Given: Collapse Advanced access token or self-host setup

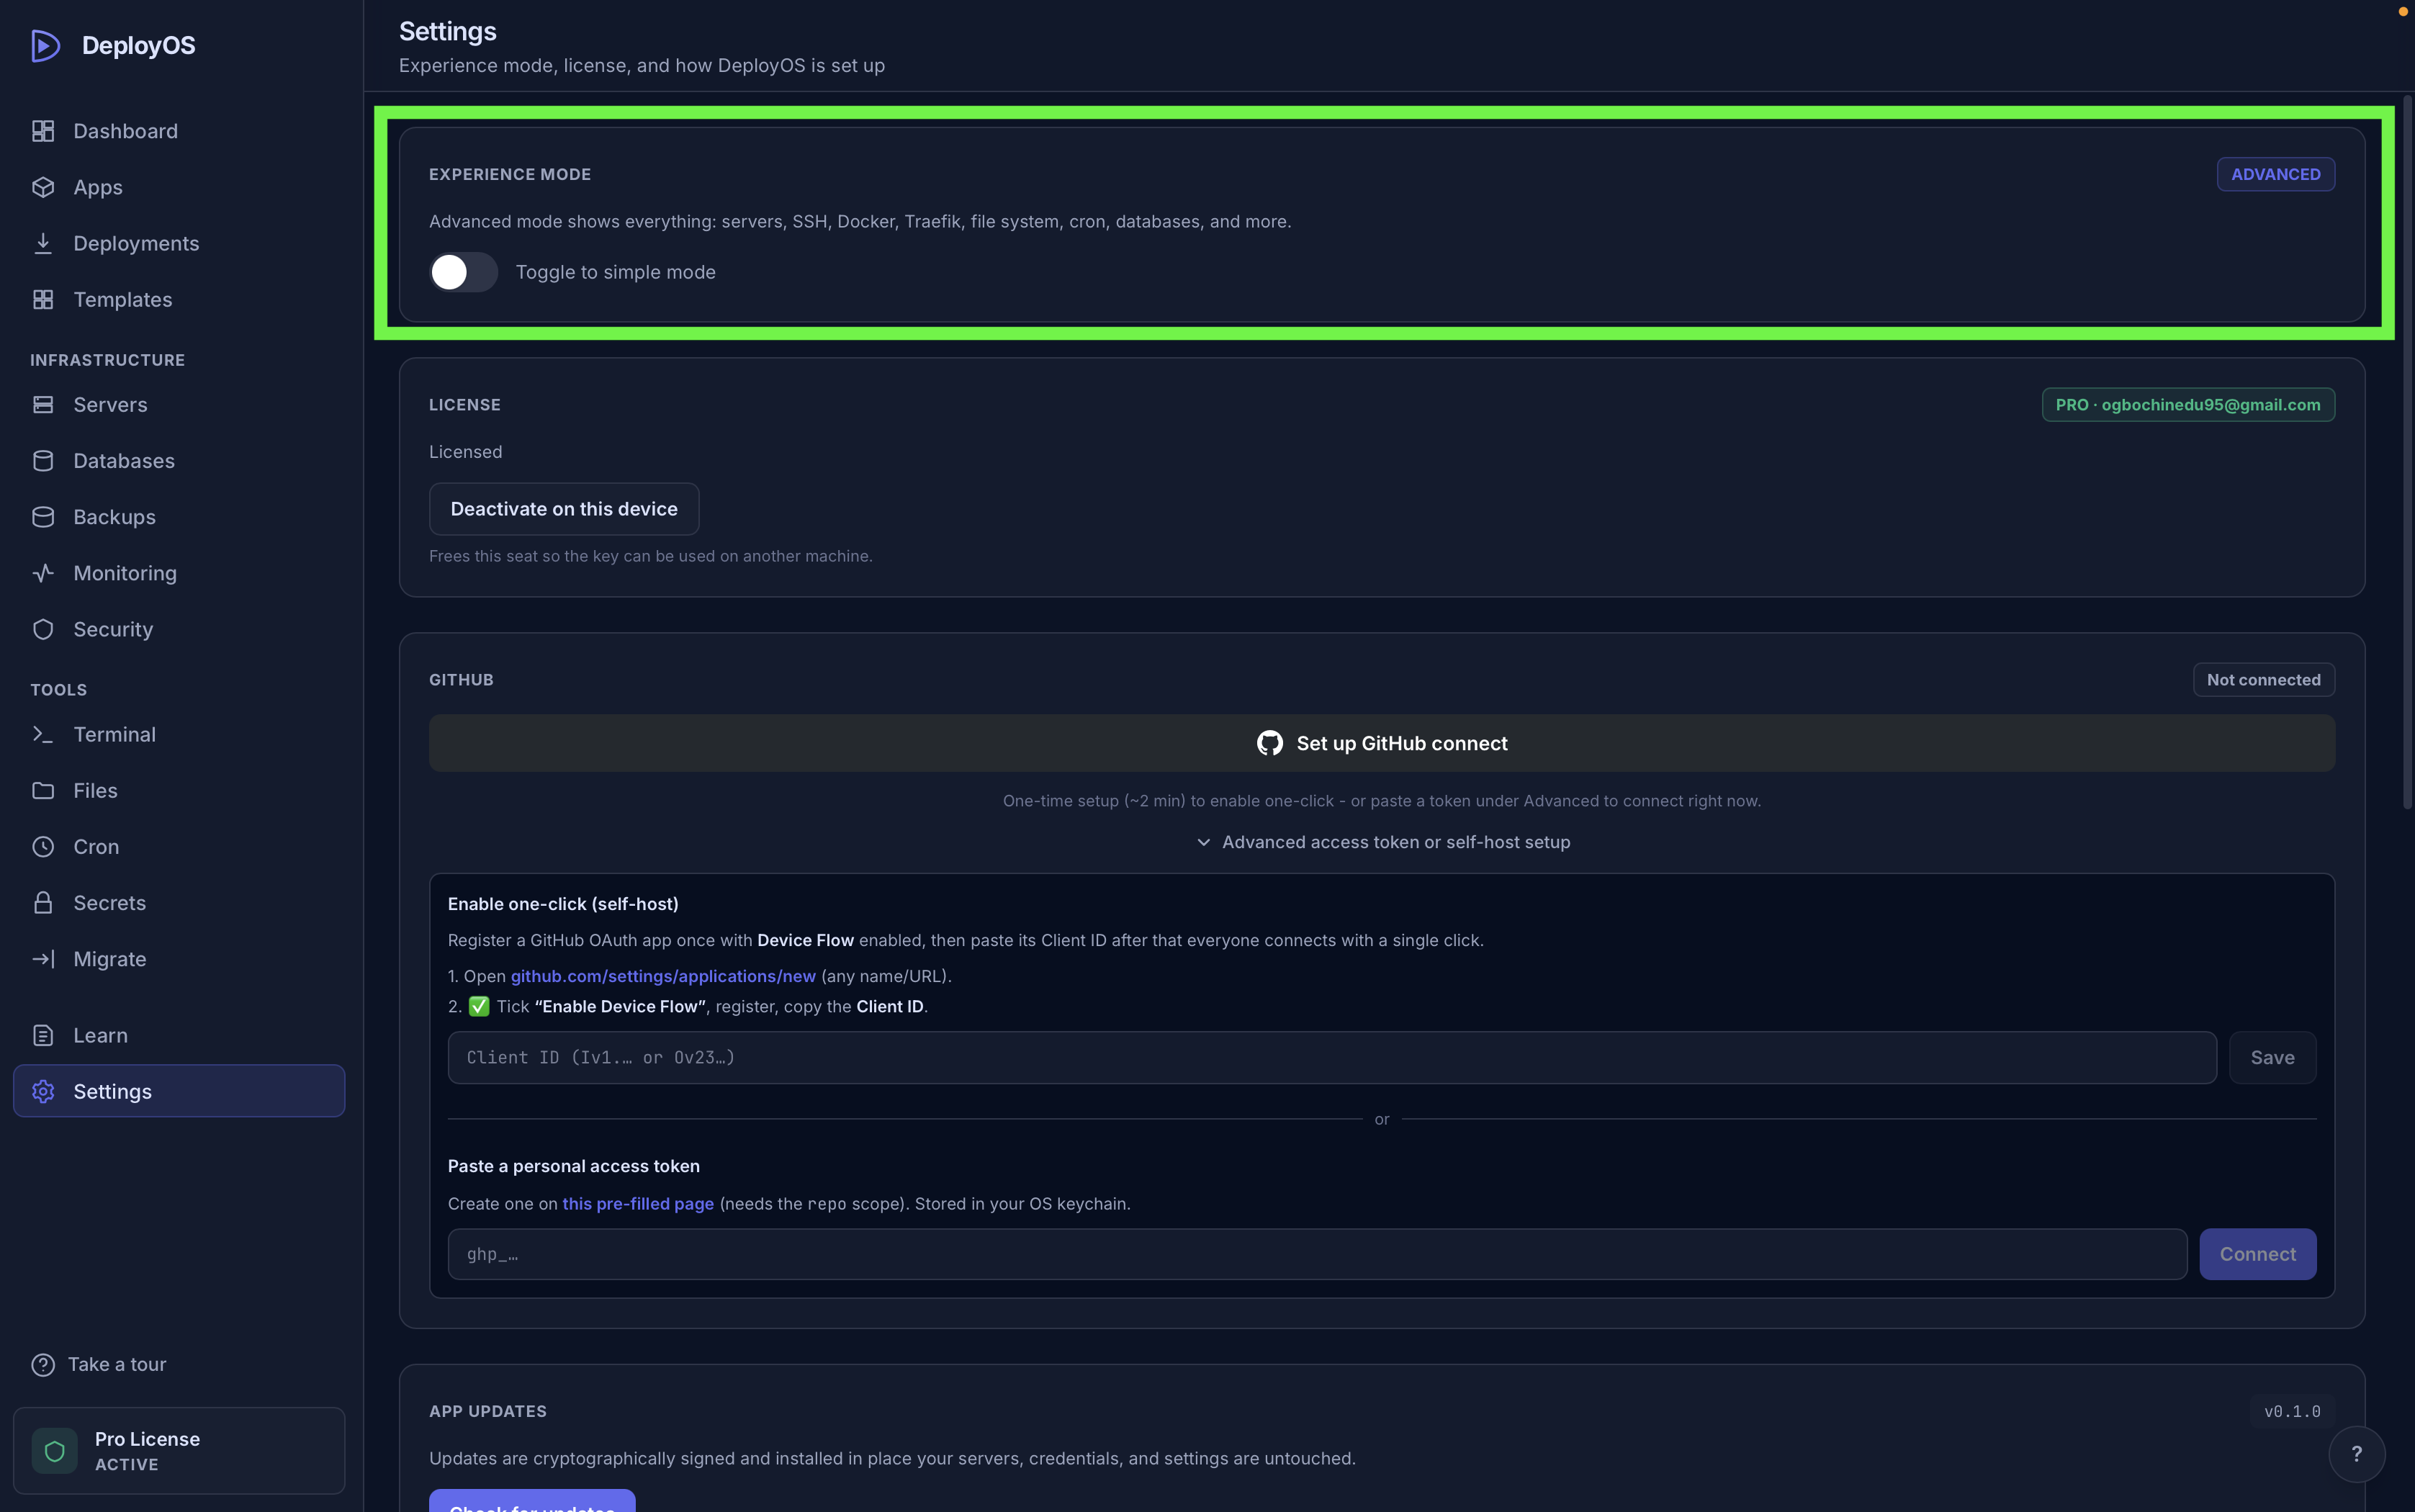Looking at the screenshot, I should pyautogui.click(x=1383, y=842).
